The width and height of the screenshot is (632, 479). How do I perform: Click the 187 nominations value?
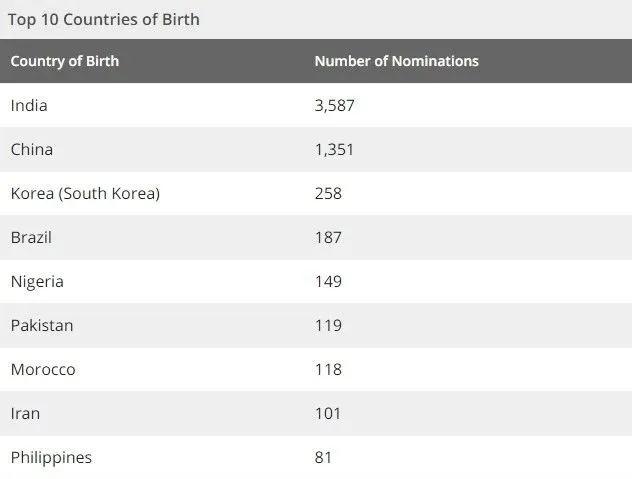coord(328,237)
